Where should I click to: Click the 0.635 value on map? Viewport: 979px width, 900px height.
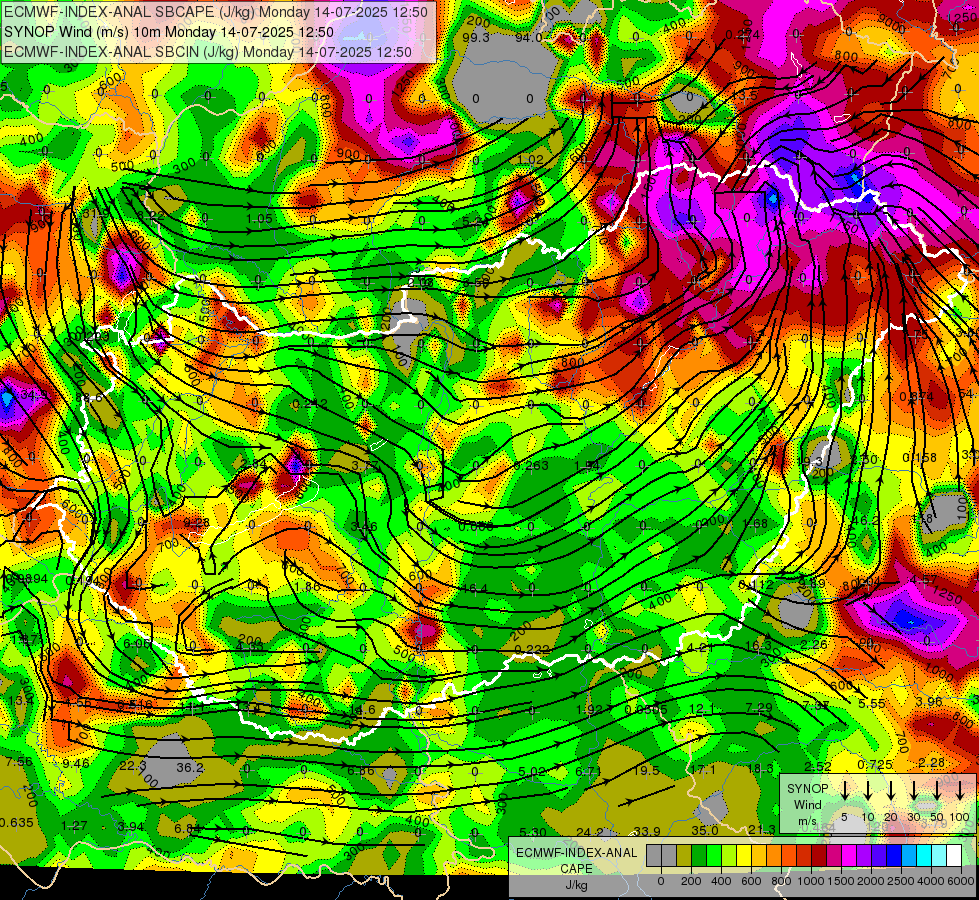click(x=17, y=823)
